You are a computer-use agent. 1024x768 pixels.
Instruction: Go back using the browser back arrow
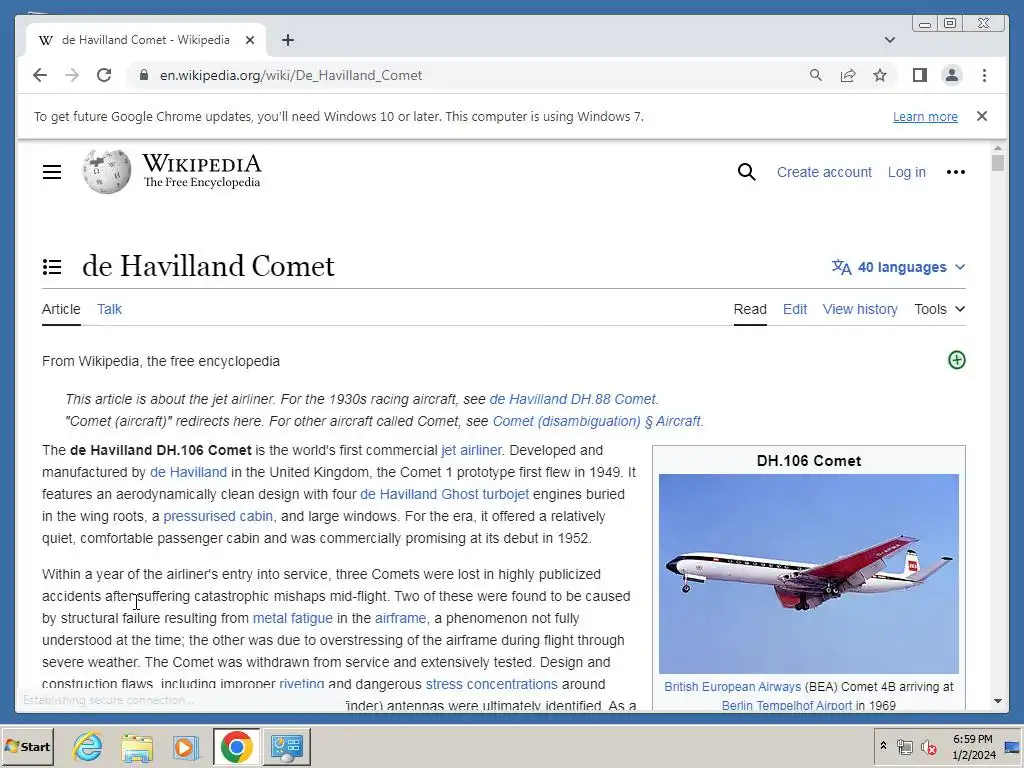pyautogui.click(x=40, y=75)
